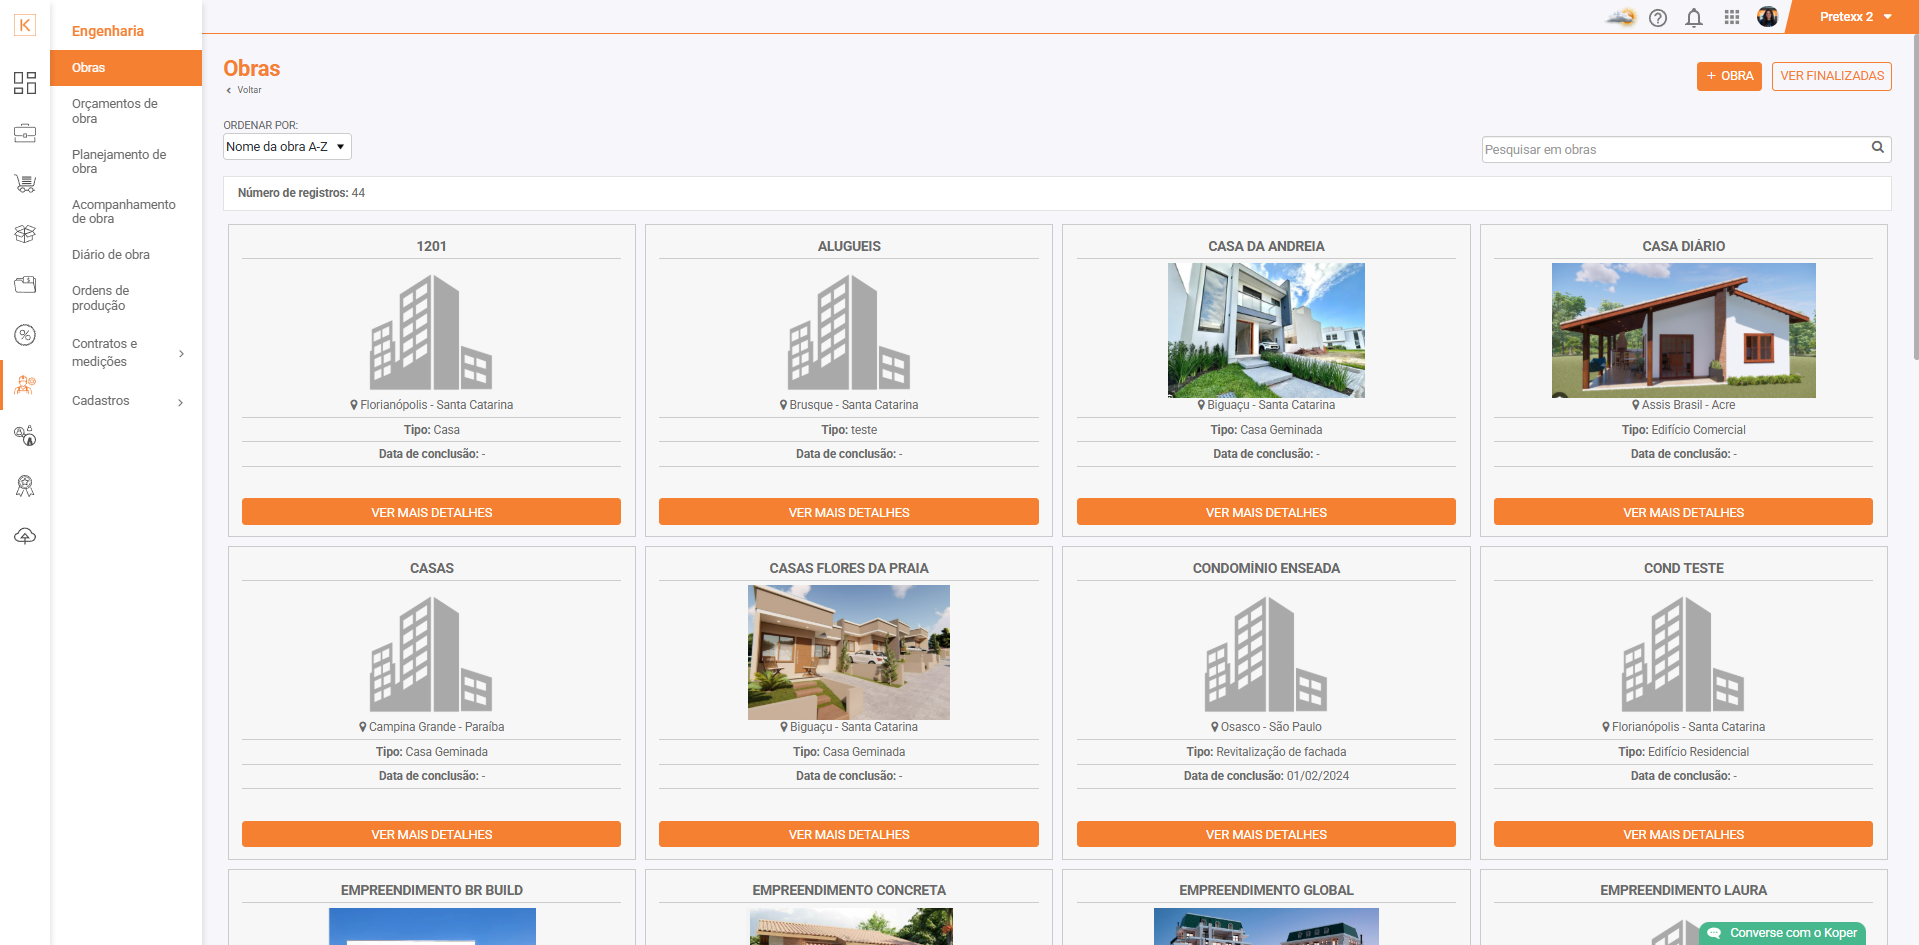Click the Osasco - São Paulo location
This screenshot has width=1919, height=945.
coord(1266,727)
